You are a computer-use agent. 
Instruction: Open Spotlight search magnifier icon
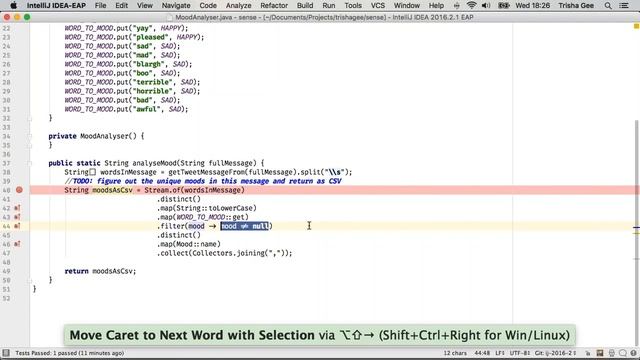(x=608, y=5)
